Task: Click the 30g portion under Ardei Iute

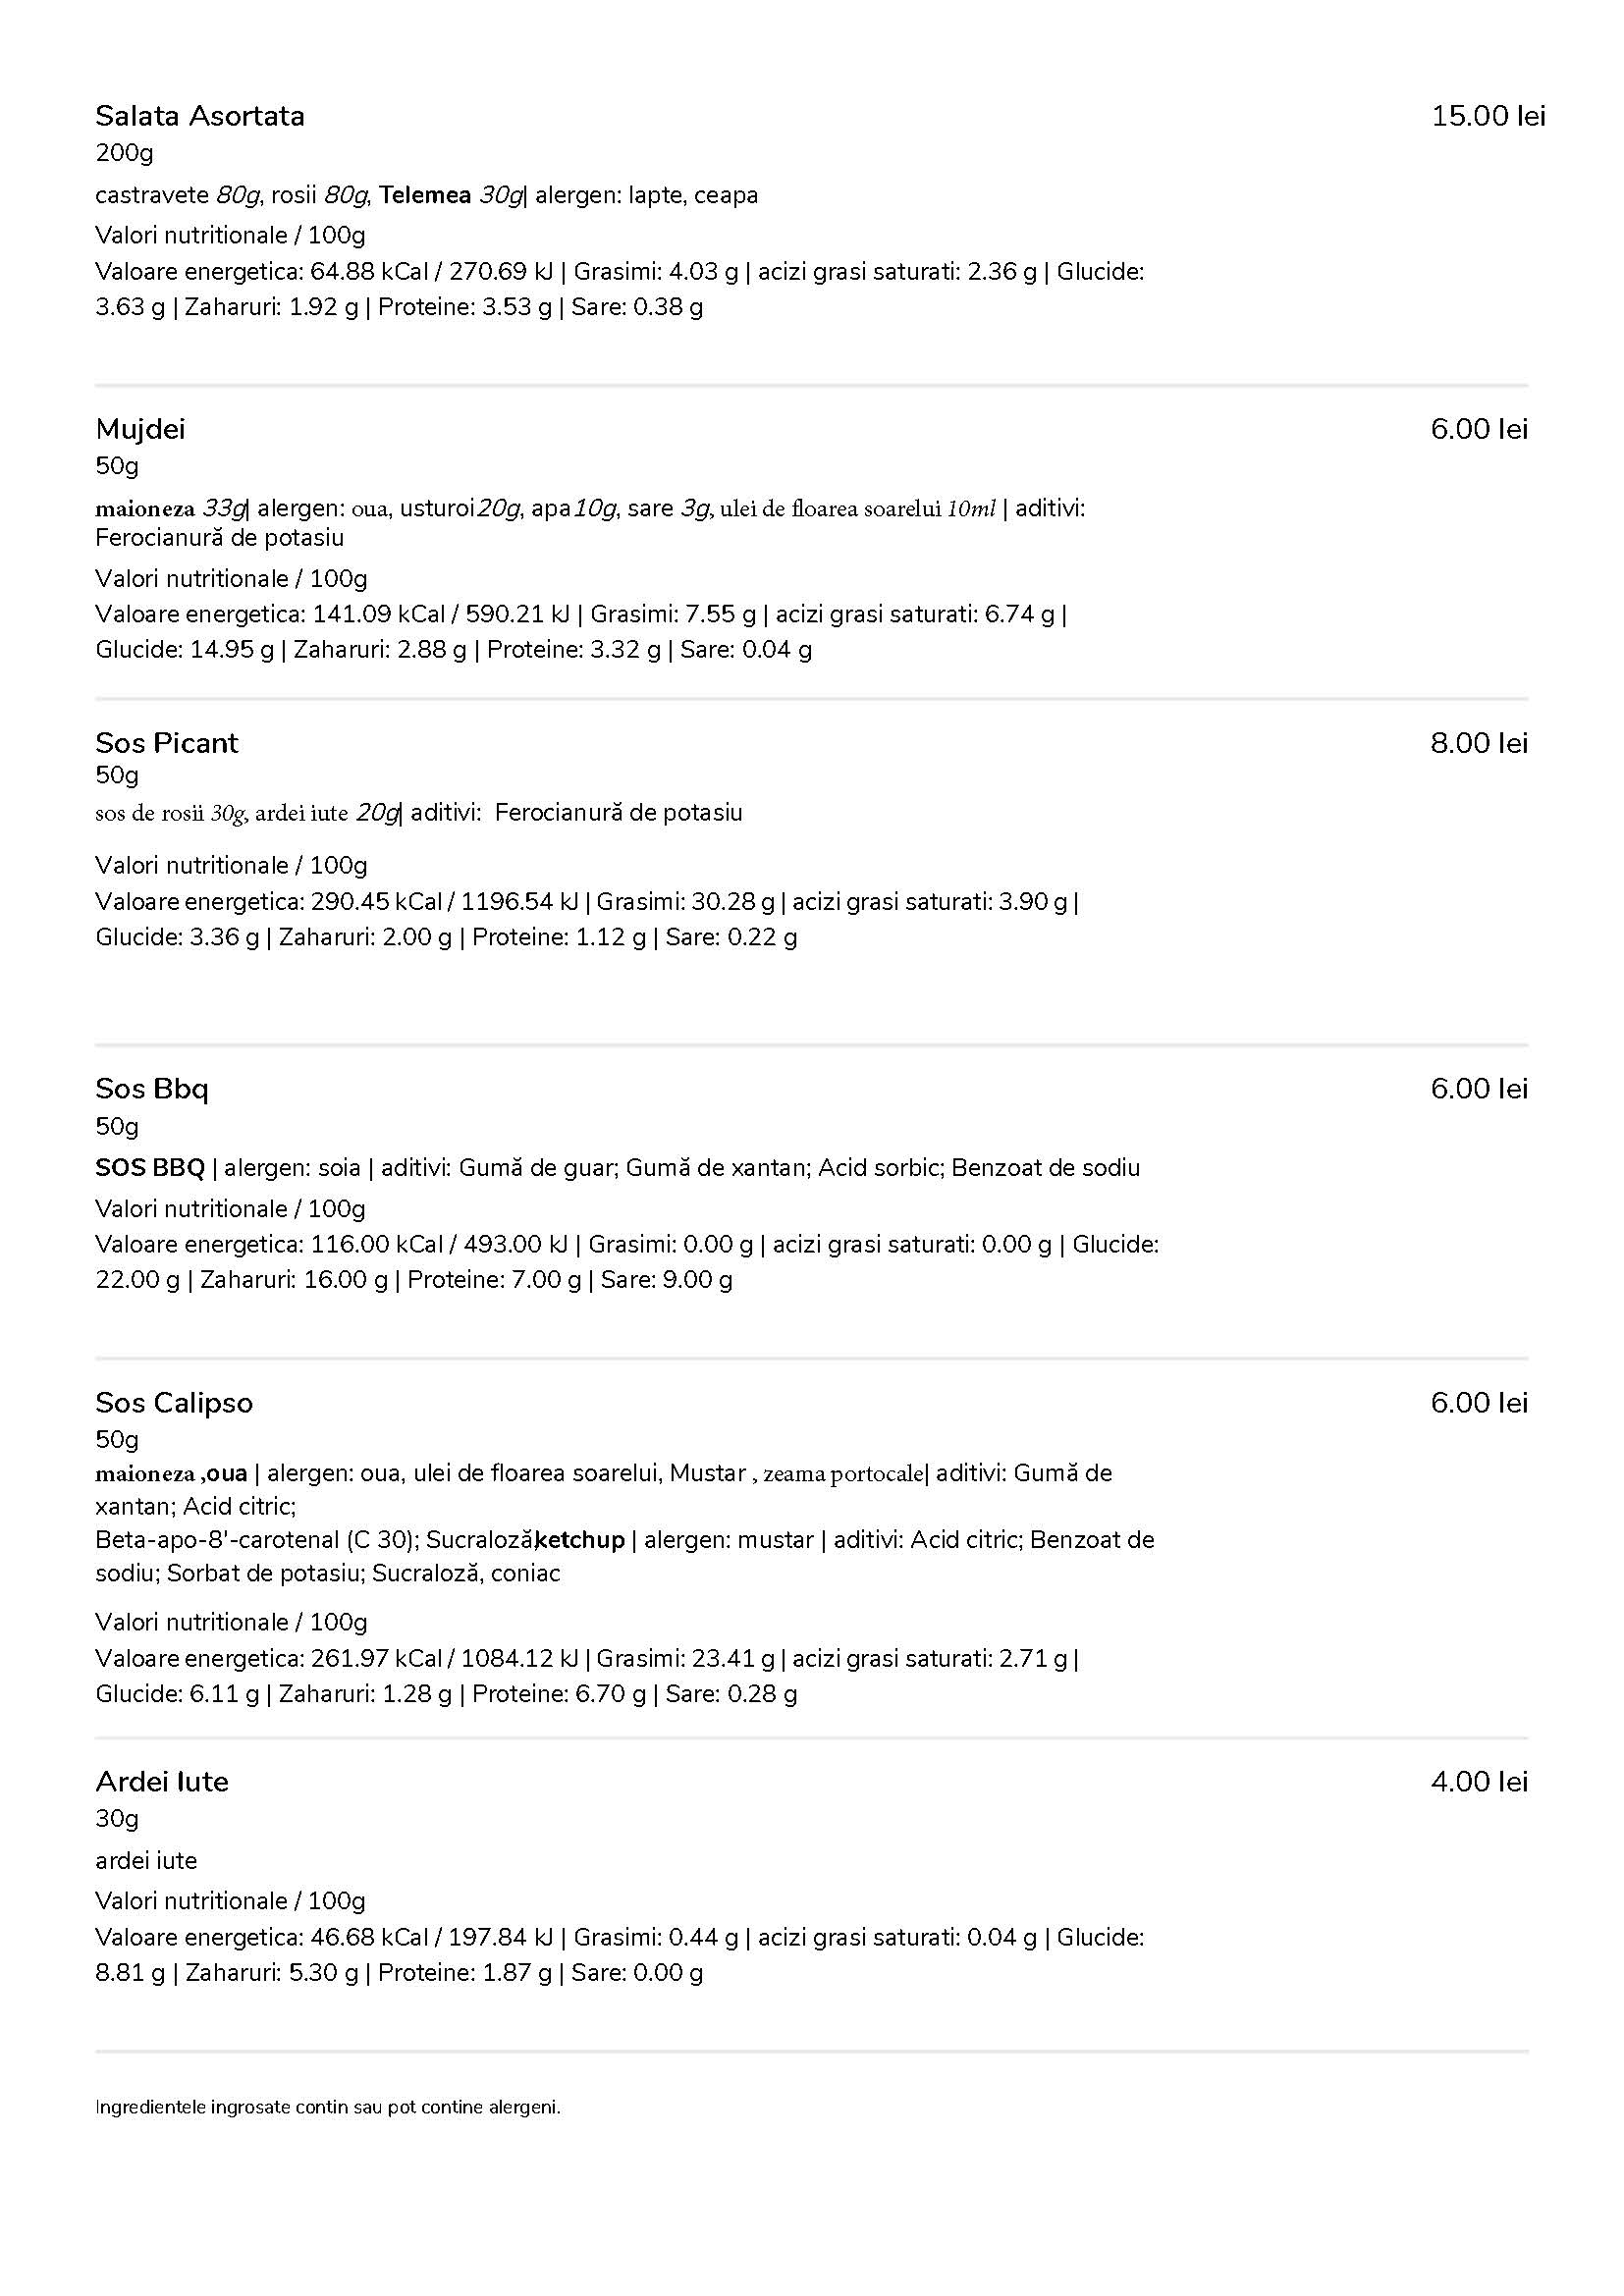Action: [x=117, y=1819]
